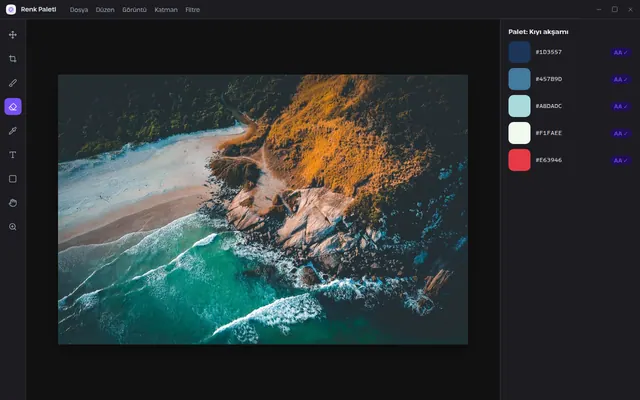The height and width of the screenshot is (400, 640).
Task: Click the AA badge for #A8DADC
Action: click(621, 106)
